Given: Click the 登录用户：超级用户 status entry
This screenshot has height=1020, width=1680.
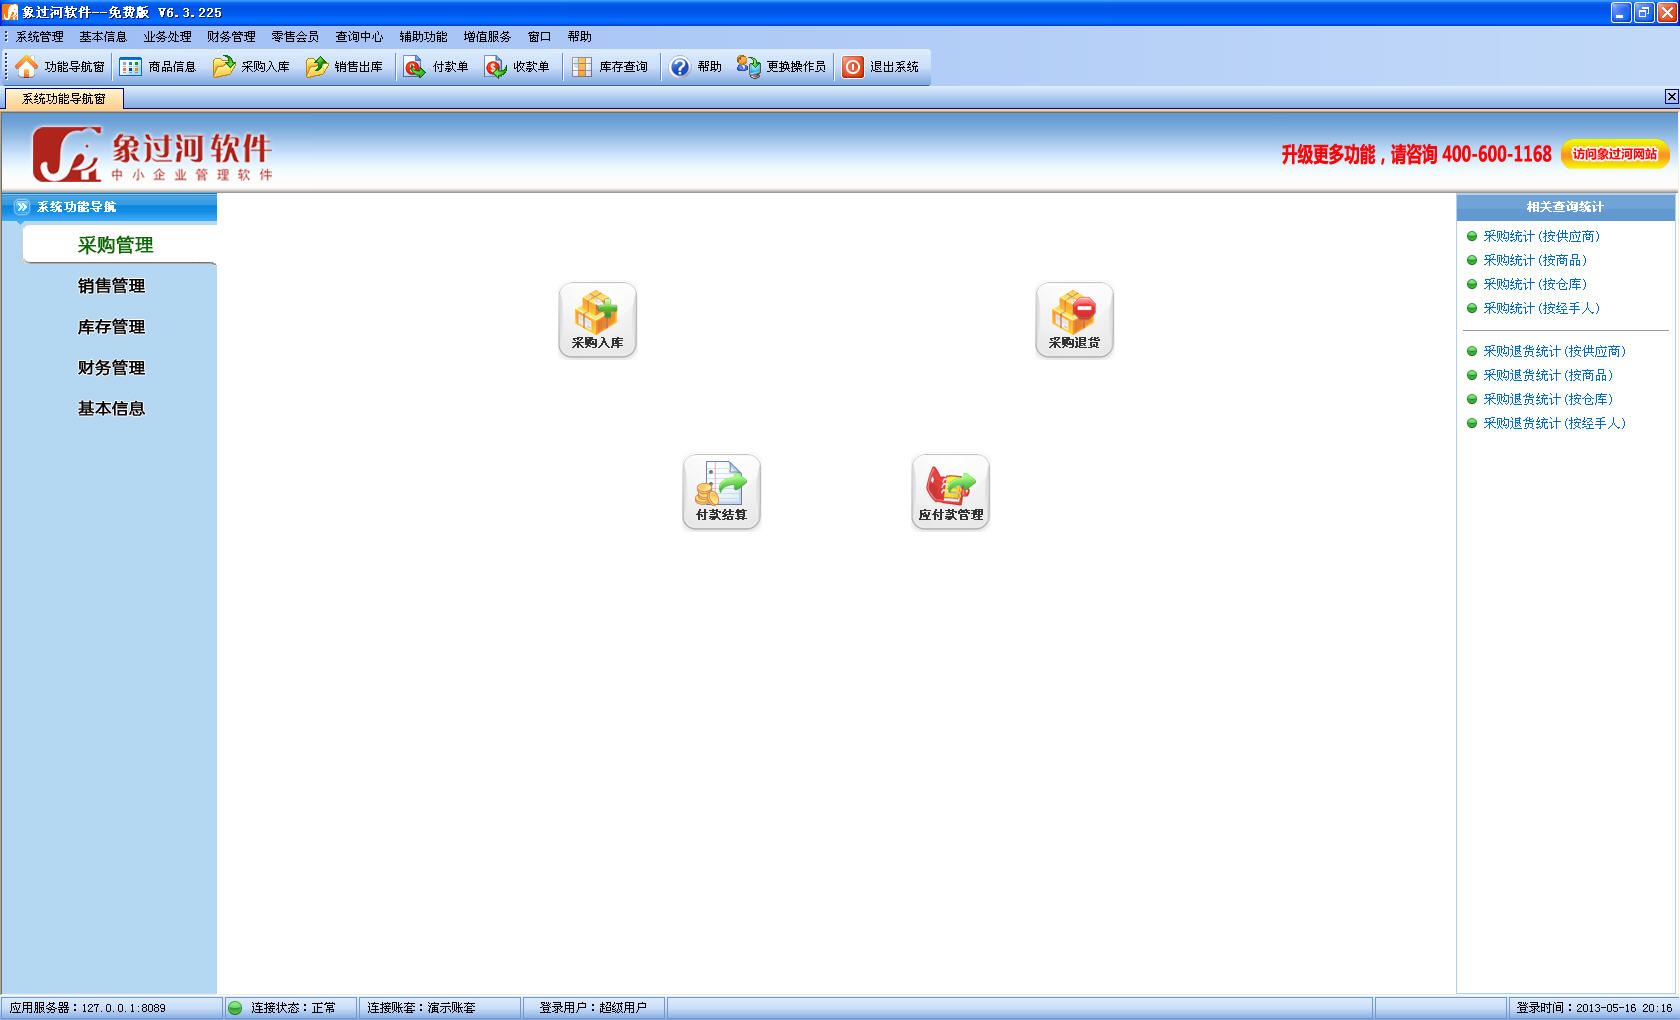Looking at the screenshot, I should coord(594,1008).
